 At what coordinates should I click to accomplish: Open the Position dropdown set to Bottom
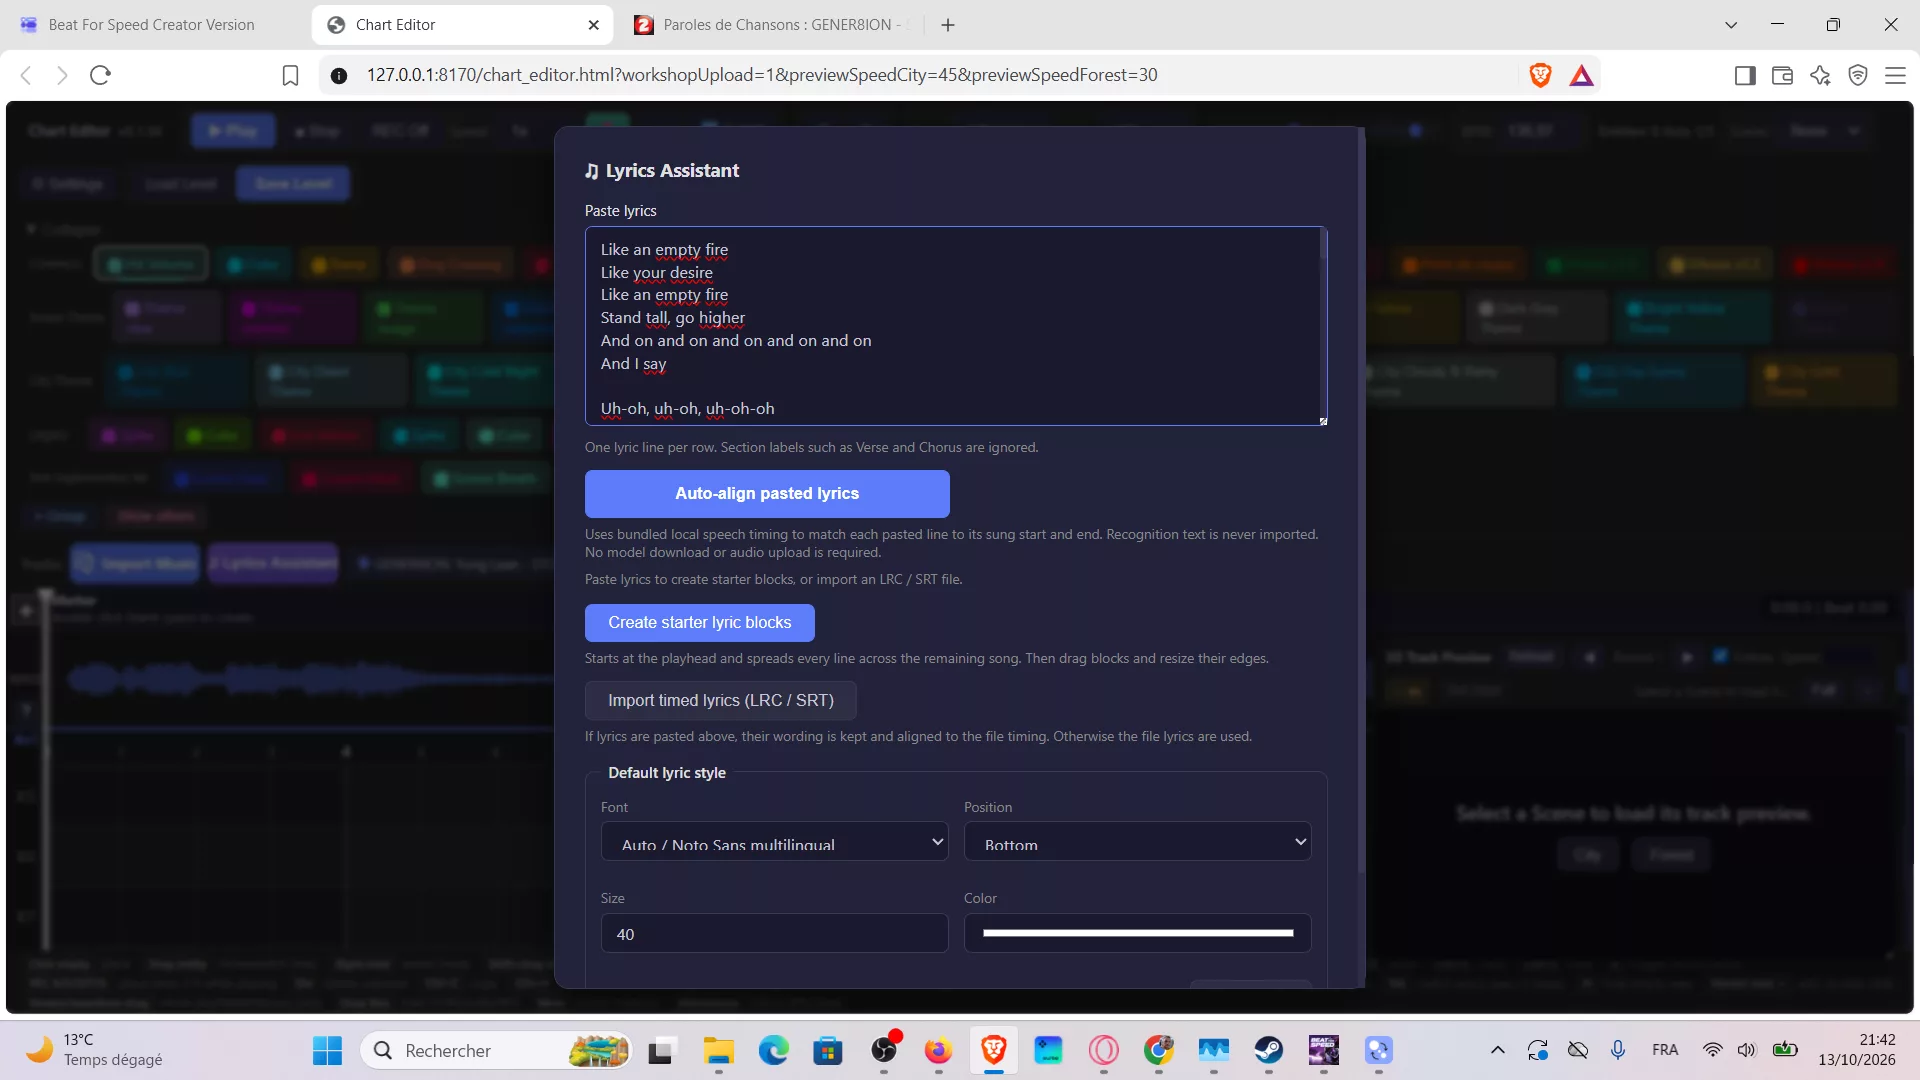point(1137,842)
